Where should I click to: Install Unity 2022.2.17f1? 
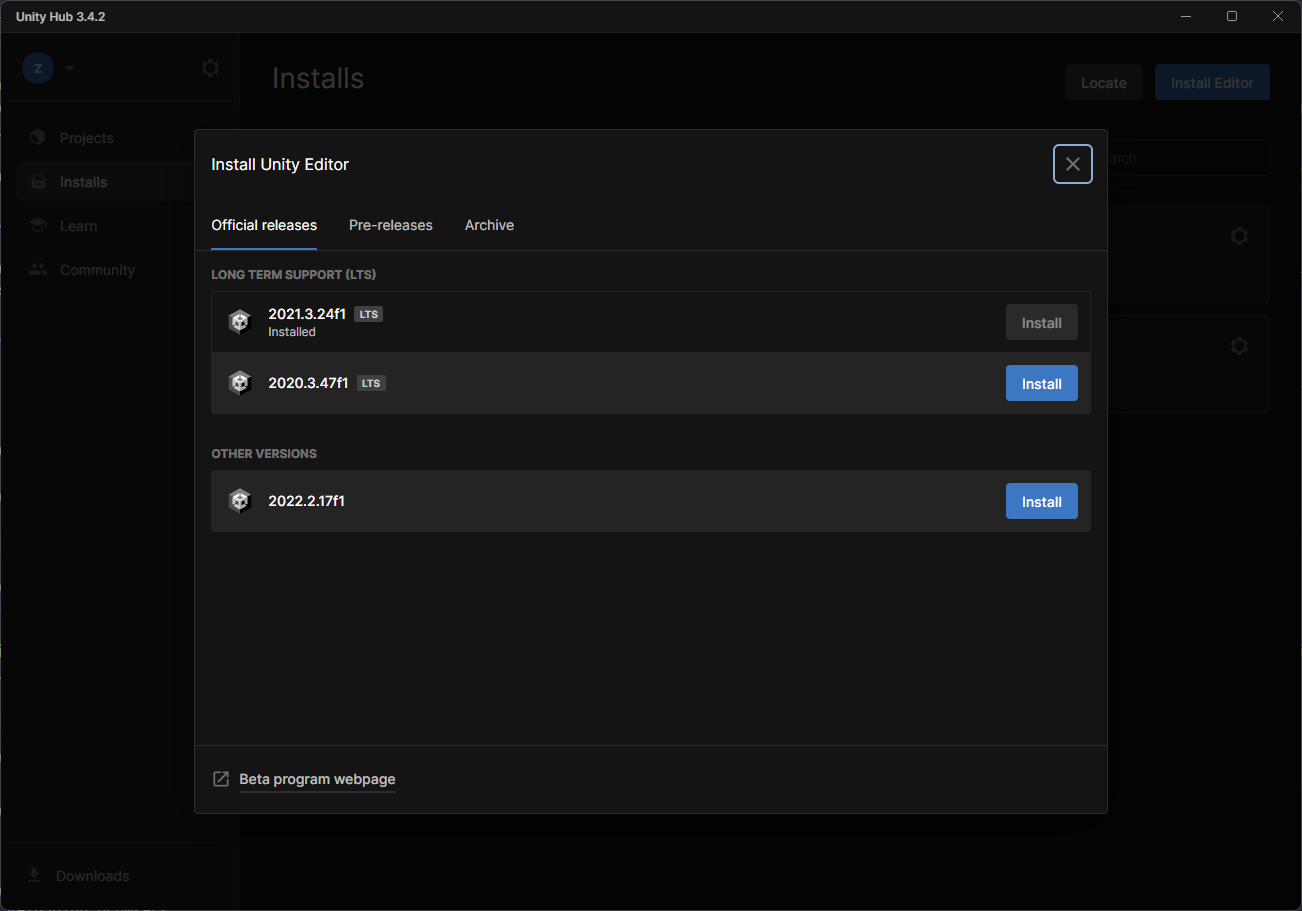(1041, 501)
